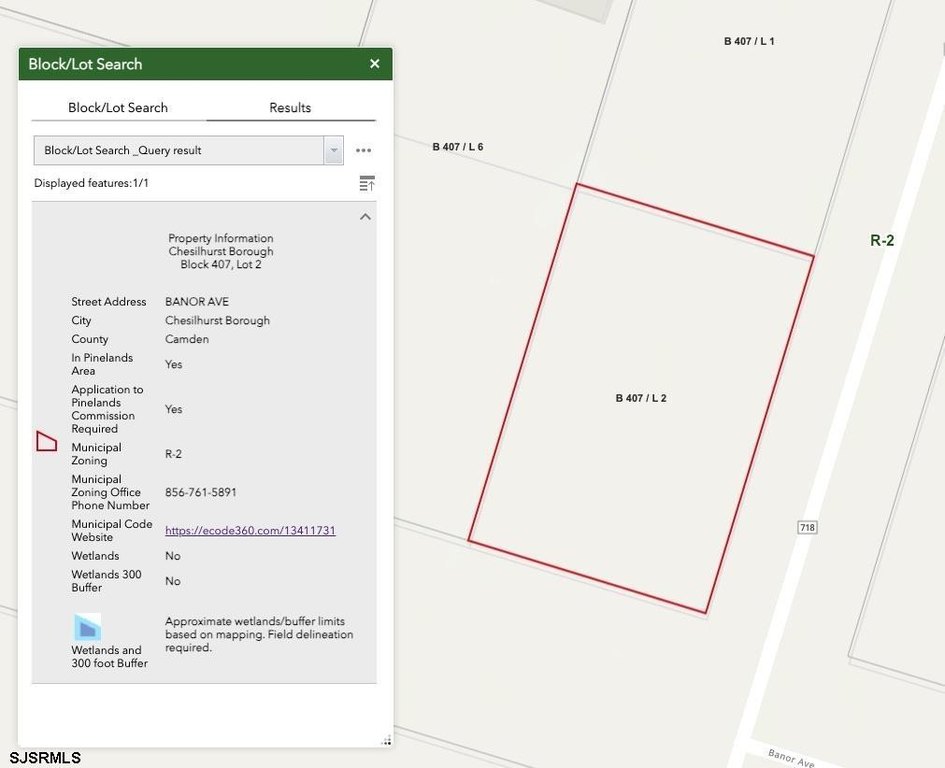This screenshot has width=945, height=768.
Task: Click the B 407 / L 1 parcel label
Action: click(749, 41)
